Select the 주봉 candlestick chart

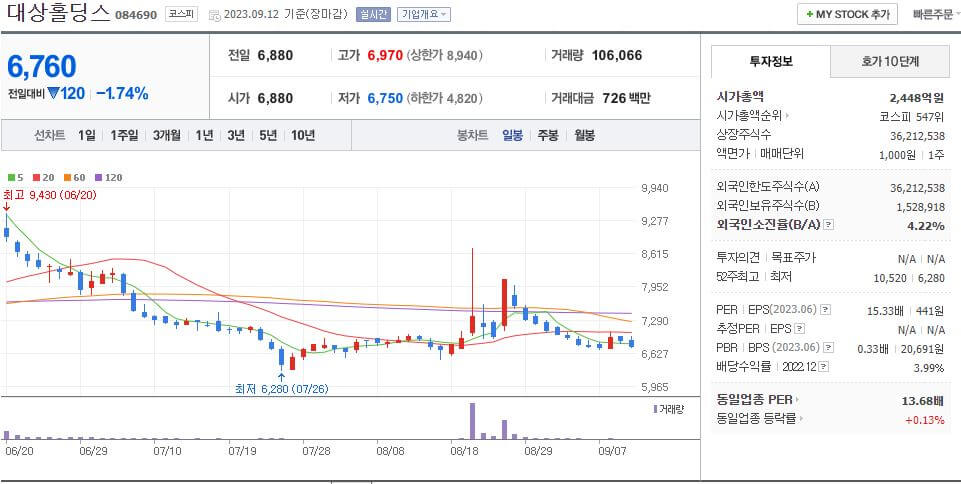(x=548, y=135)
